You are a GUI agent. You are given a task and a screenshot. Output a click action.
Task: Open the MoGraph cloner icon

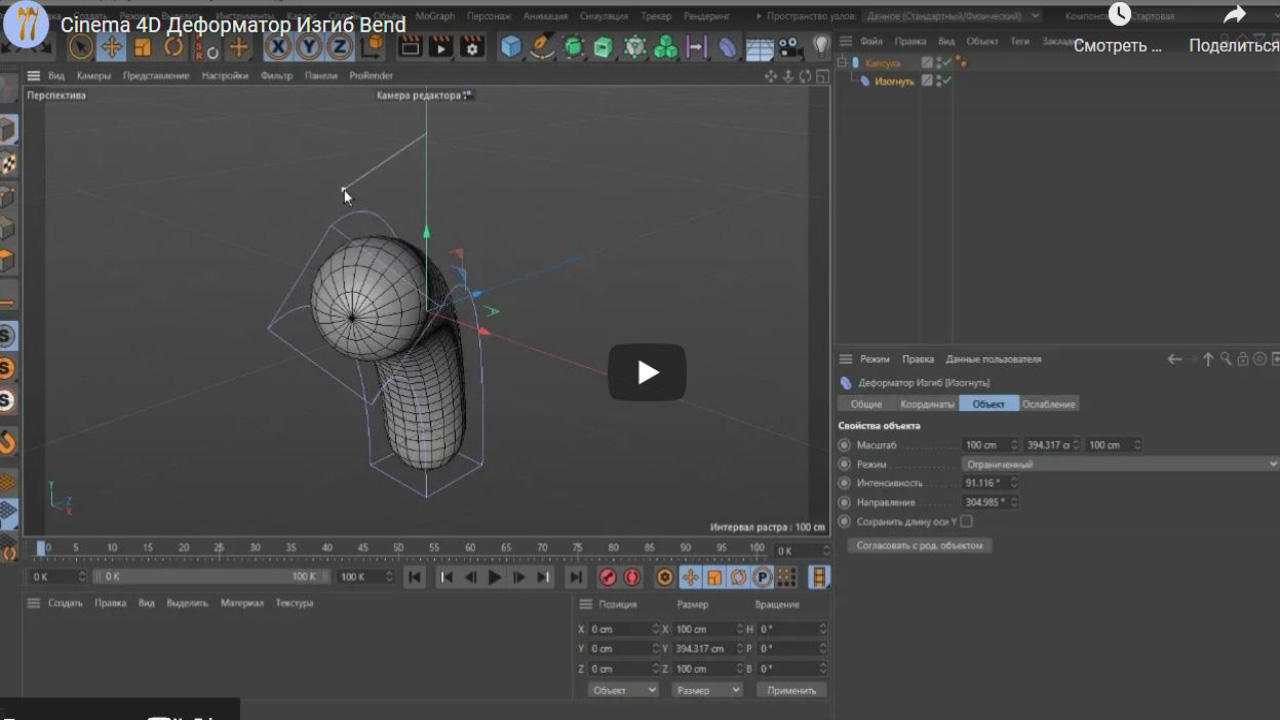coord(665,47)
